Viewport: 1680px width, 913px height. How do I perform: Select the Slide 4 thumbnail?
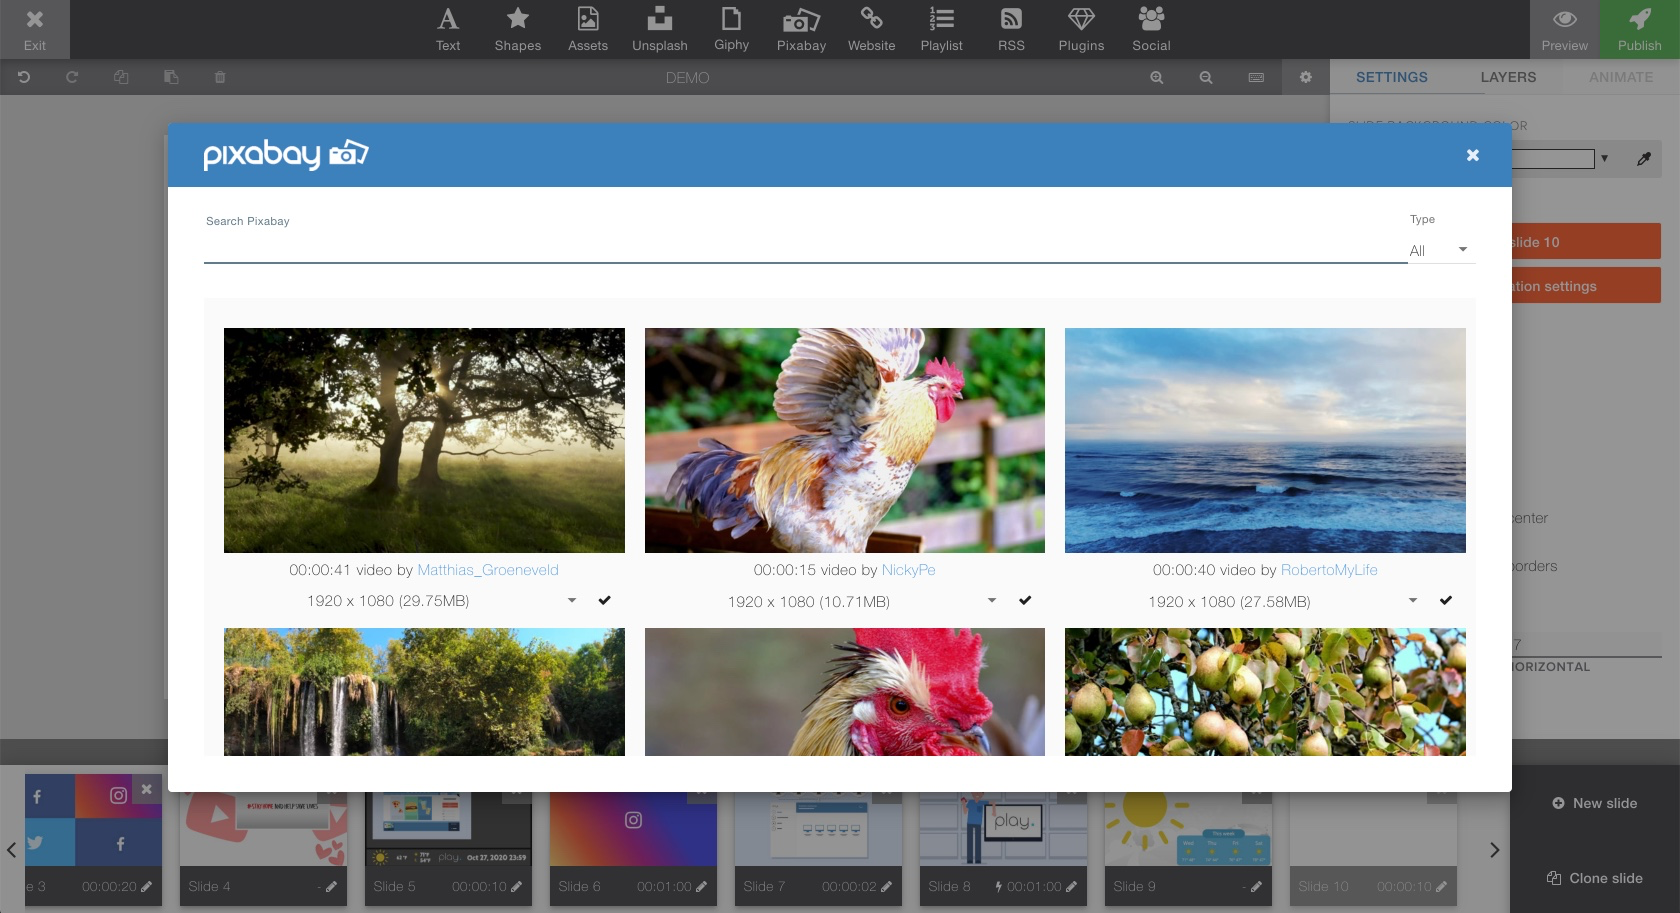[x=263, y=830]
